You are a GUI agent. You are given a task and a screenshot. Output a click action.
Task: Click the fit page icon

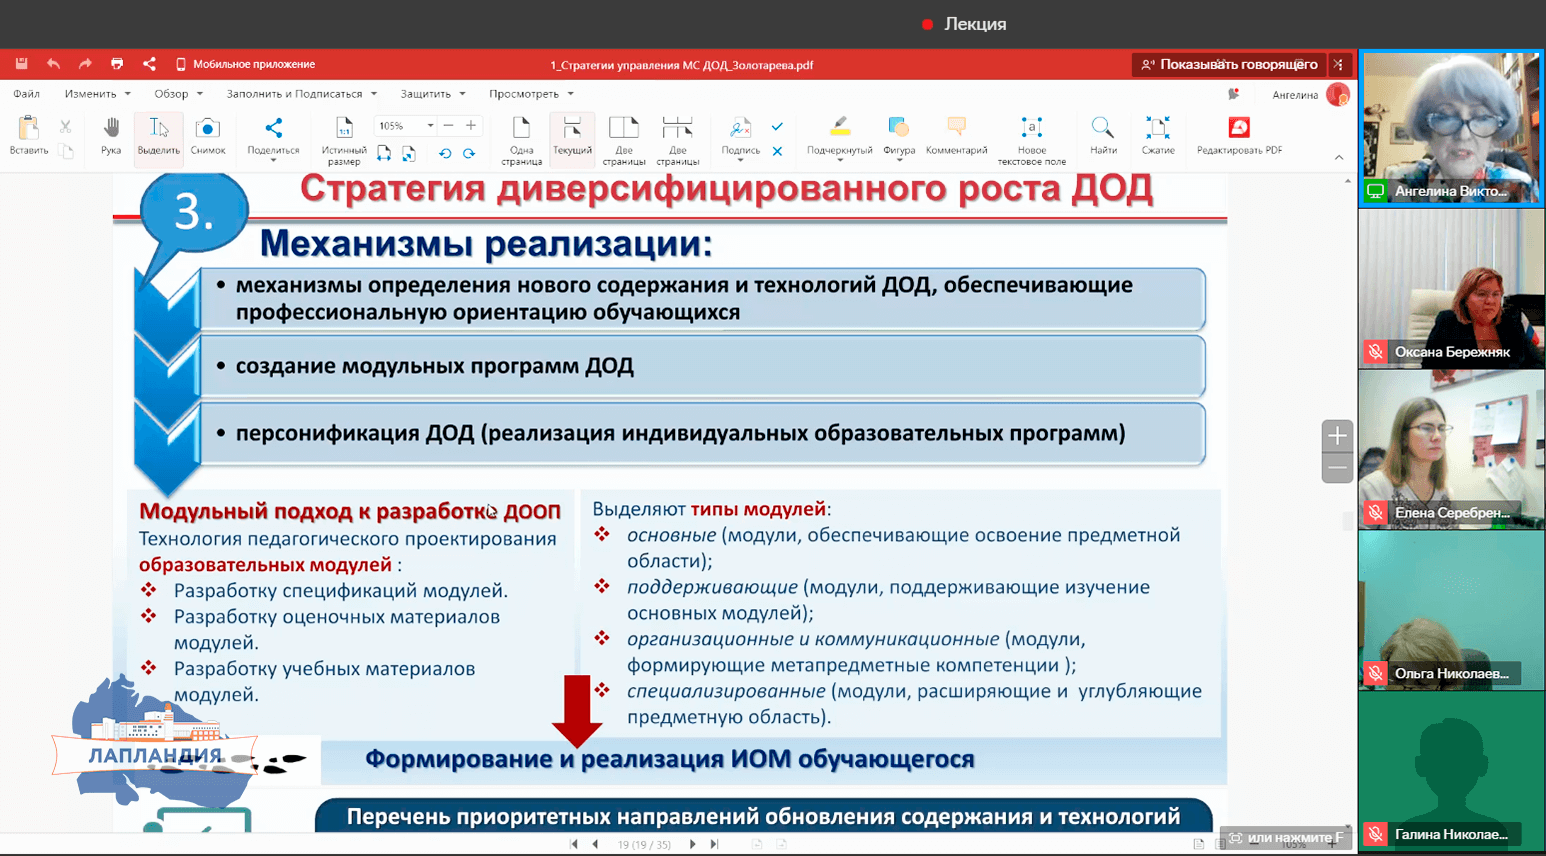409,153
